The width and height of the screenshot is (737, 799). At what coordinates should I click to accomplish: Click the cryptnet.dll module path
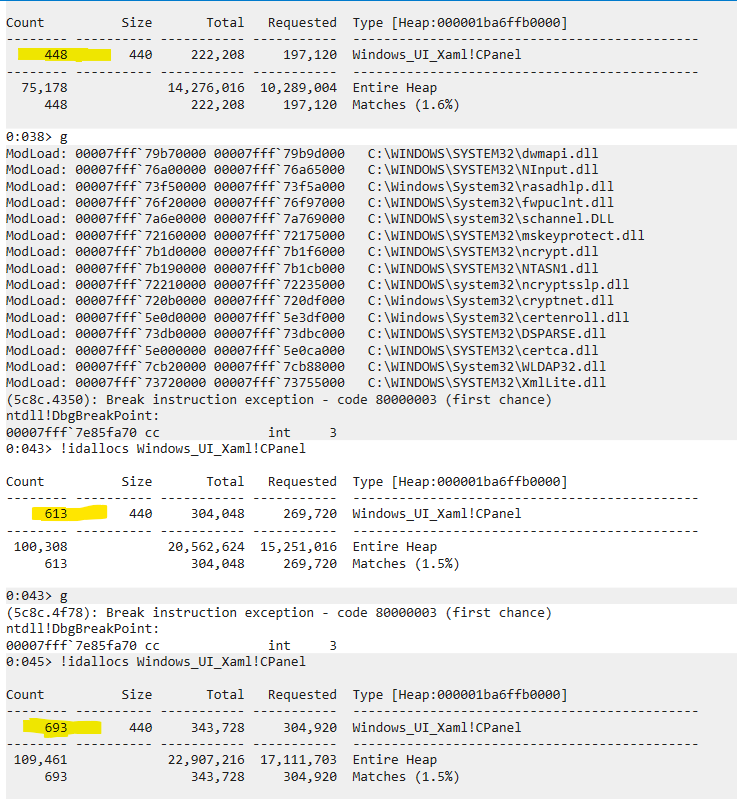click(490, 301)
